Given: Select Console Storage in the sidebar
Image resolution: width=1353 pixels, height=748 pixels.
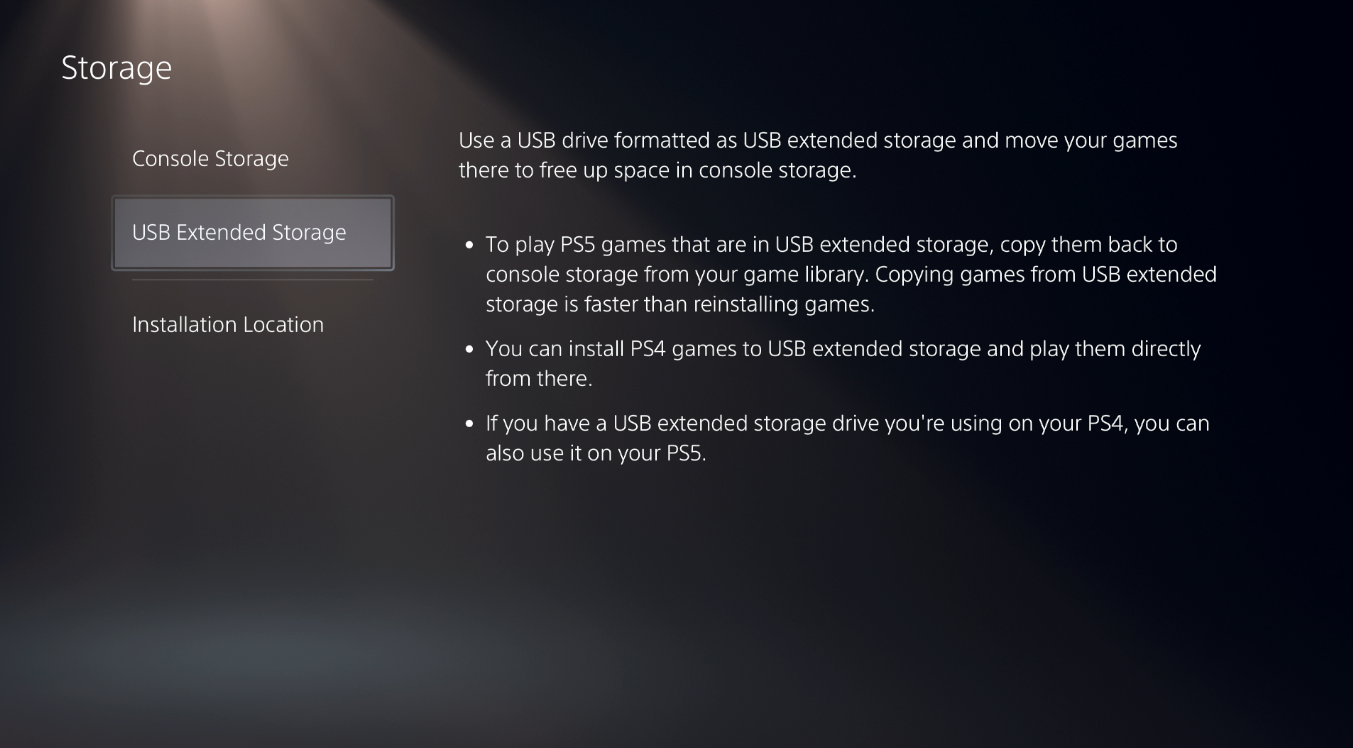Looking at the screenshot, I should [x=210, y=158].
